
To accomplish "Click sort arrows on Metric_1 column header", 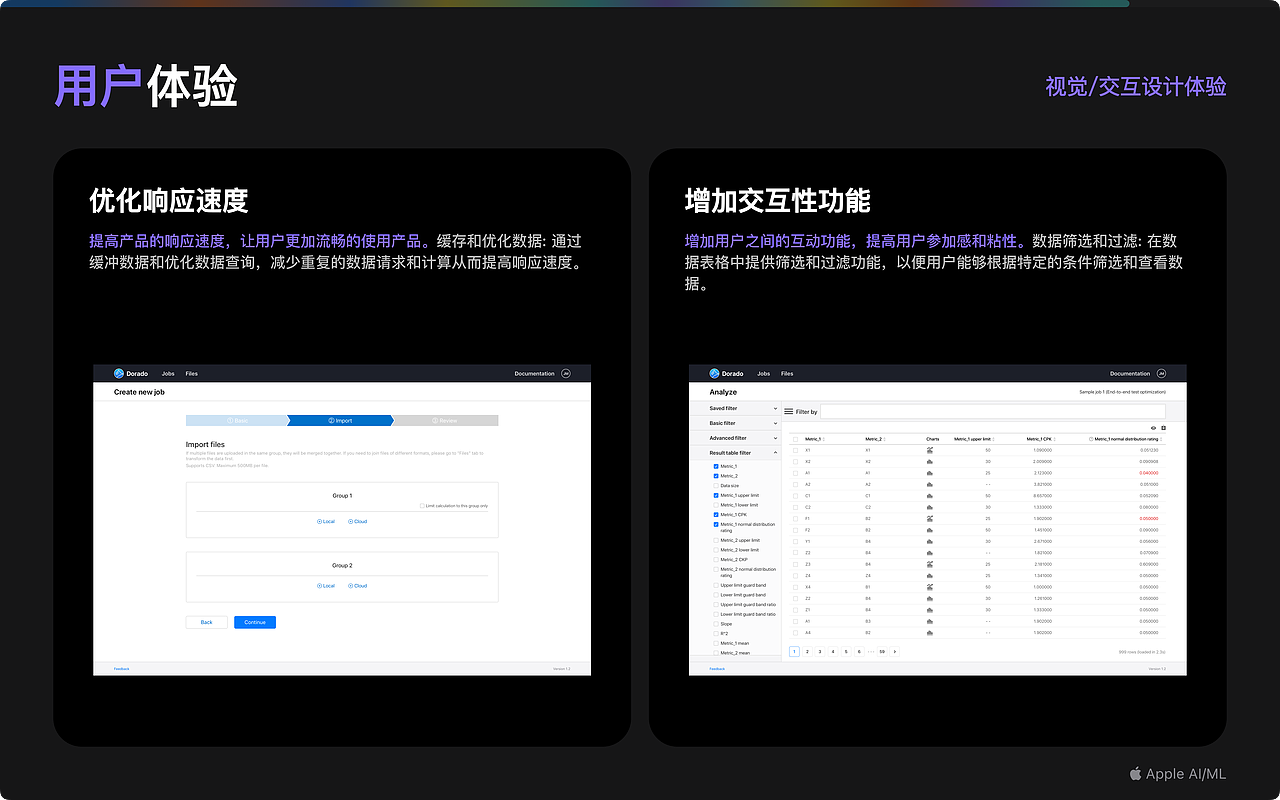I will point(824,439).
